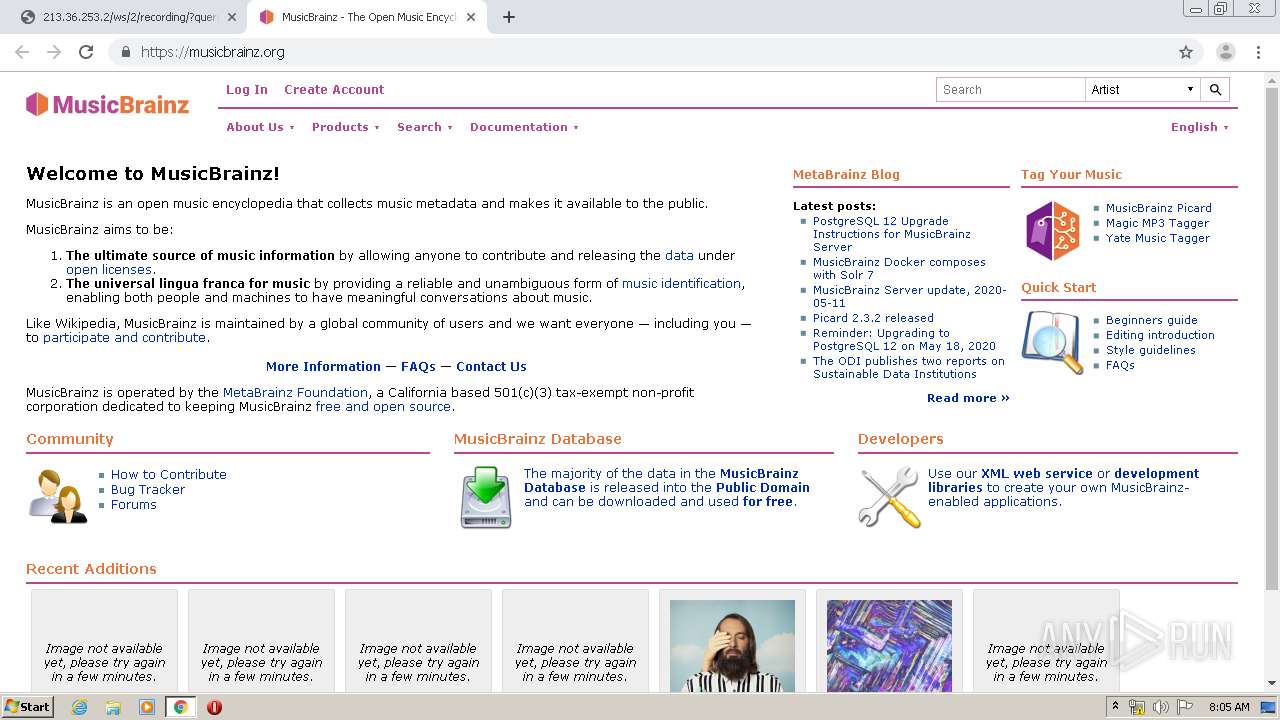Viewport: 1280px width, 720px height.
Task: Open the Style guidelines link
Action: coord(1150,350)
